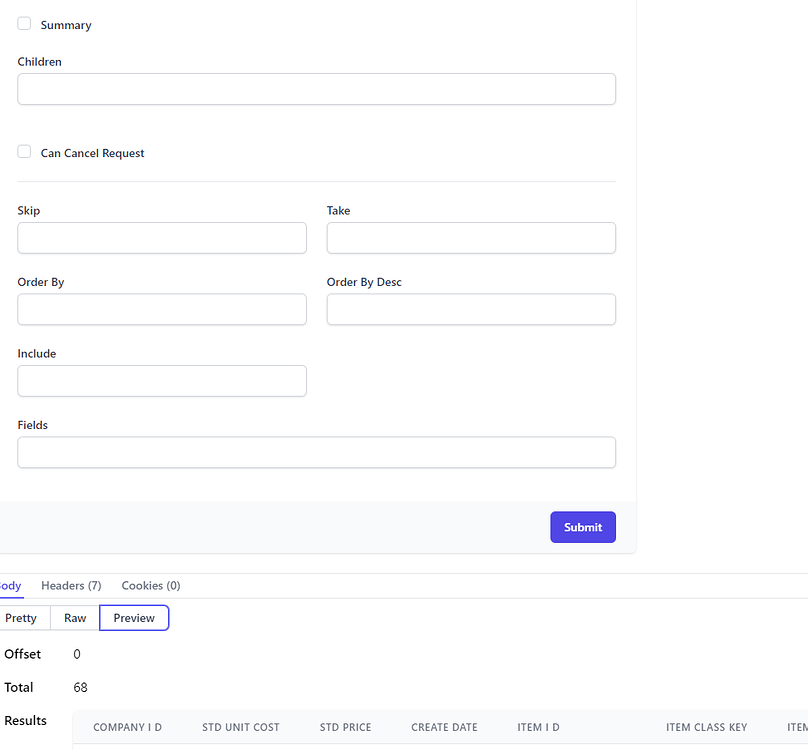This screenshot has height=750, width=808.
Task: Submit the query form
Action: coord(583,527)
